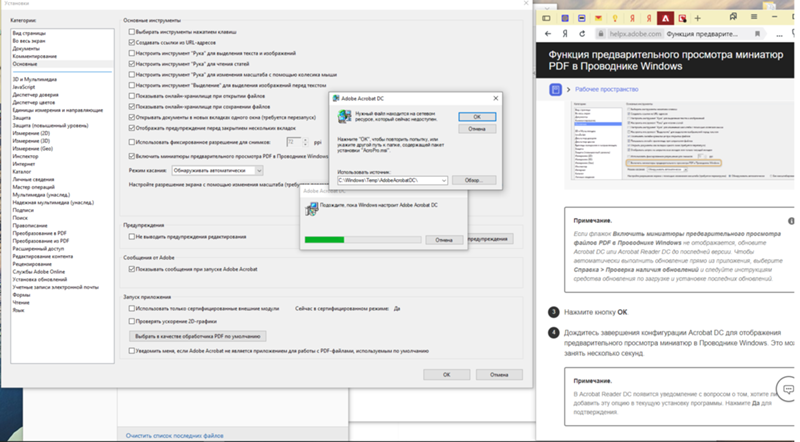Toggle 'Выбирать инструменты нажатием клавиш' checkbox

132,32
